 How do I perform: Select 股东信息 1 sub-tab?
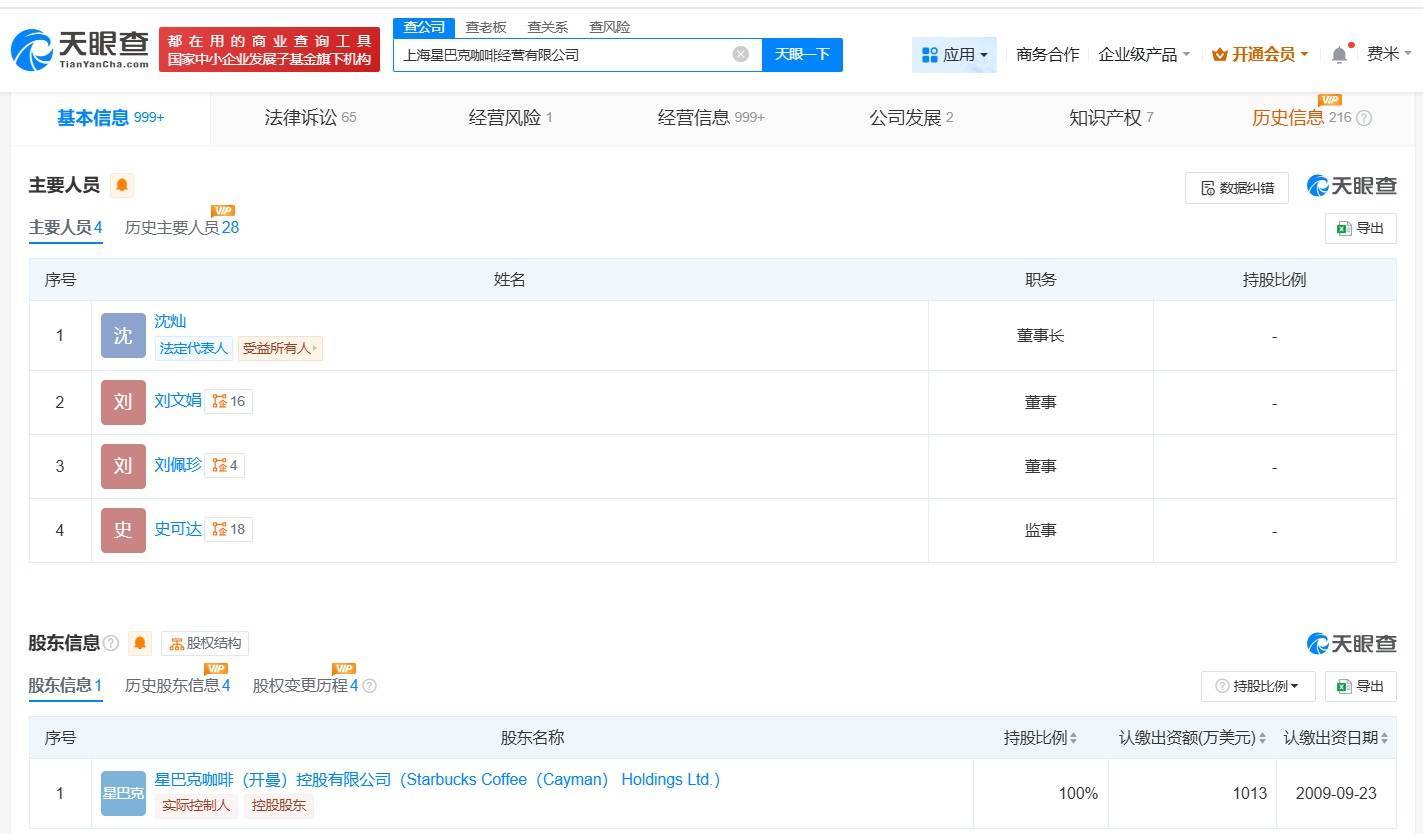tap(66, 685)
